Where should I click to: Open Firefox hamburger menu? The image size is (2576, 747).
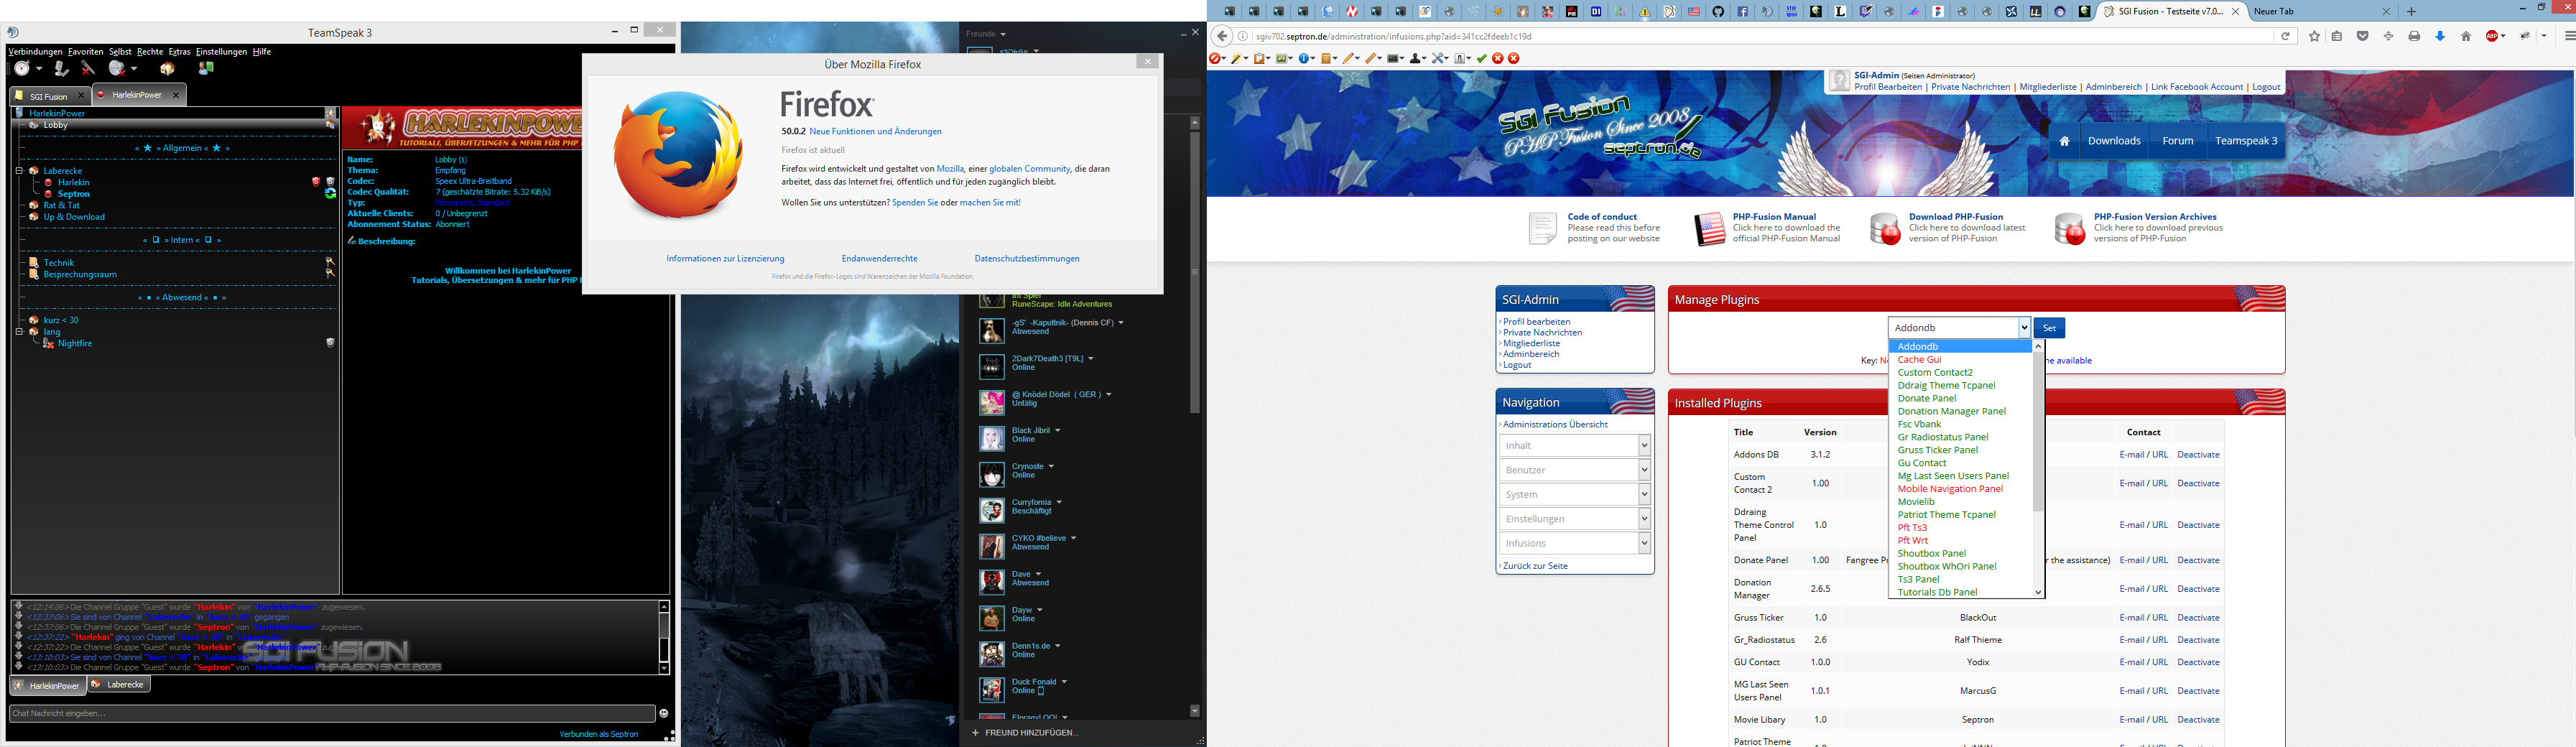[x=2570, y=36]
